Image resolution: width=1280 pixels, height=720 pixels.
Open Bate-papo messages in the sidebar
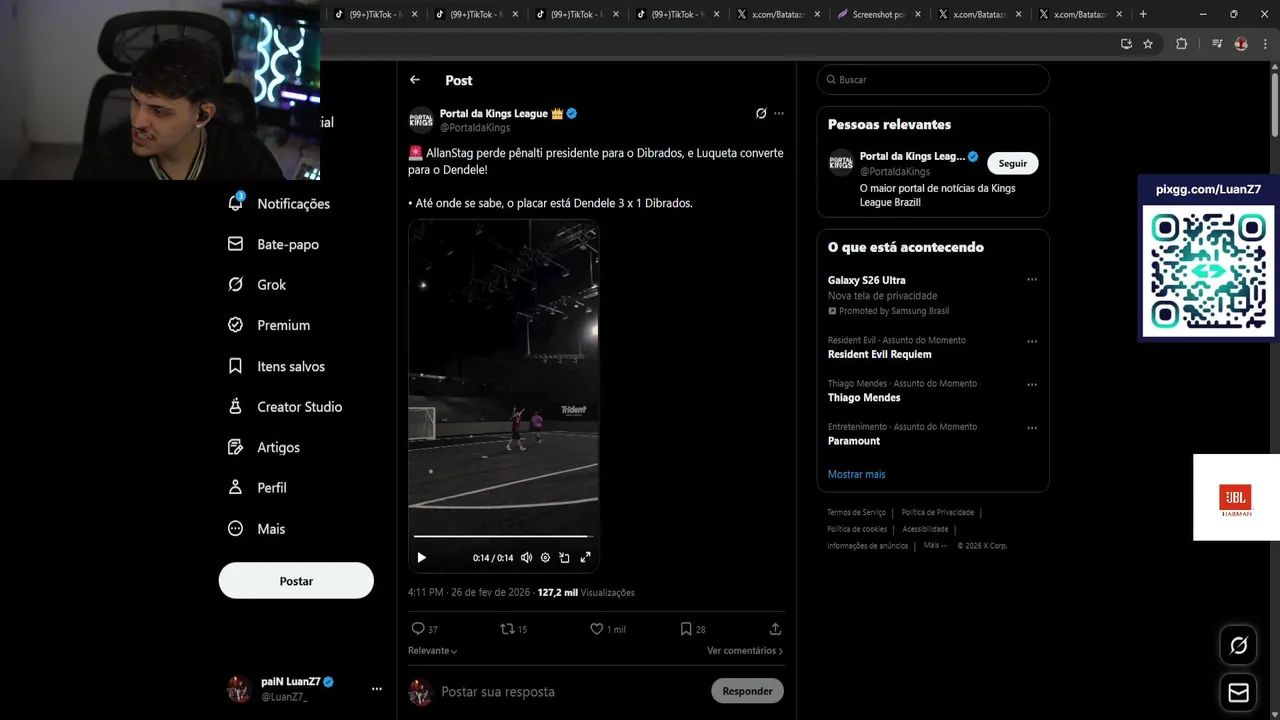click(x=273, y=244)
